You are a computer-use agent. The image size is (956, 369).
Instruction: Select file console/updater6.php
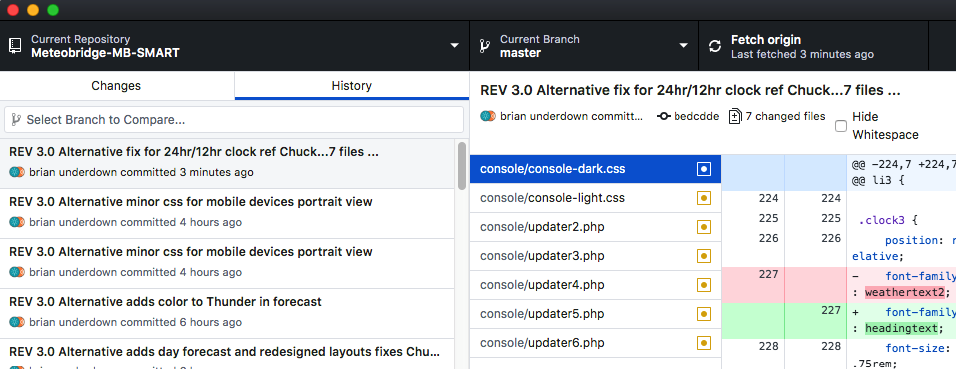595,343
